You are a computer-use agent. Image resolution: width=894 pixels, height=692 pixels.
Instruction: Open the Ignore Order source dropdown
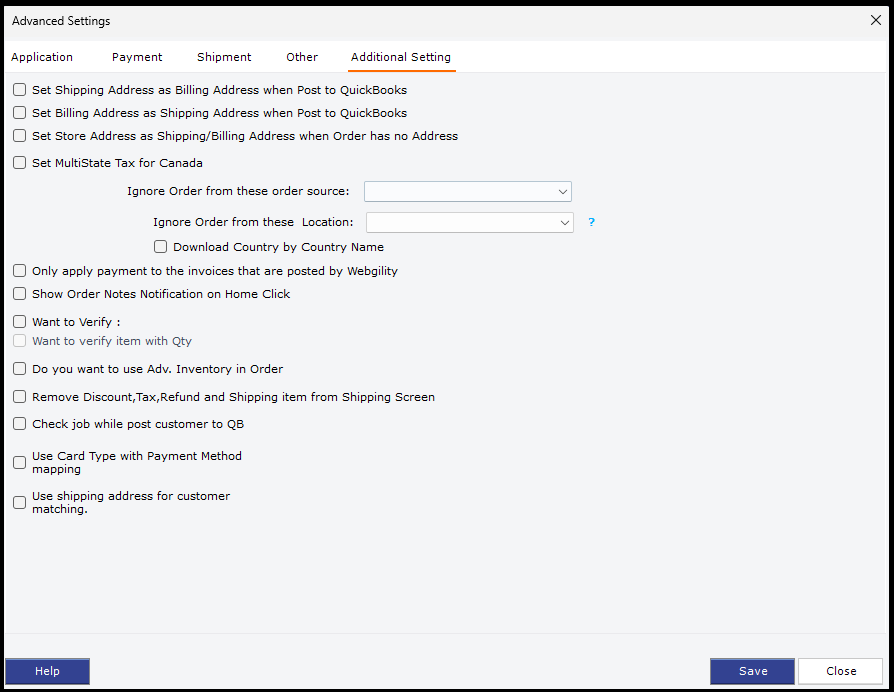(467, 191)
